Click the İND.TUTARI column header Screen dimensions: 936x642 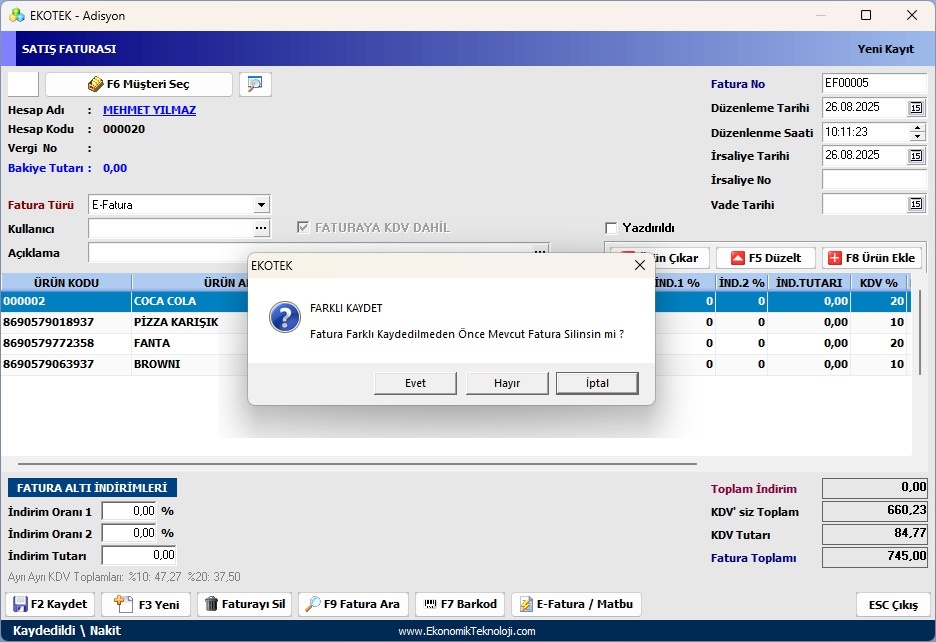[809, 282]
